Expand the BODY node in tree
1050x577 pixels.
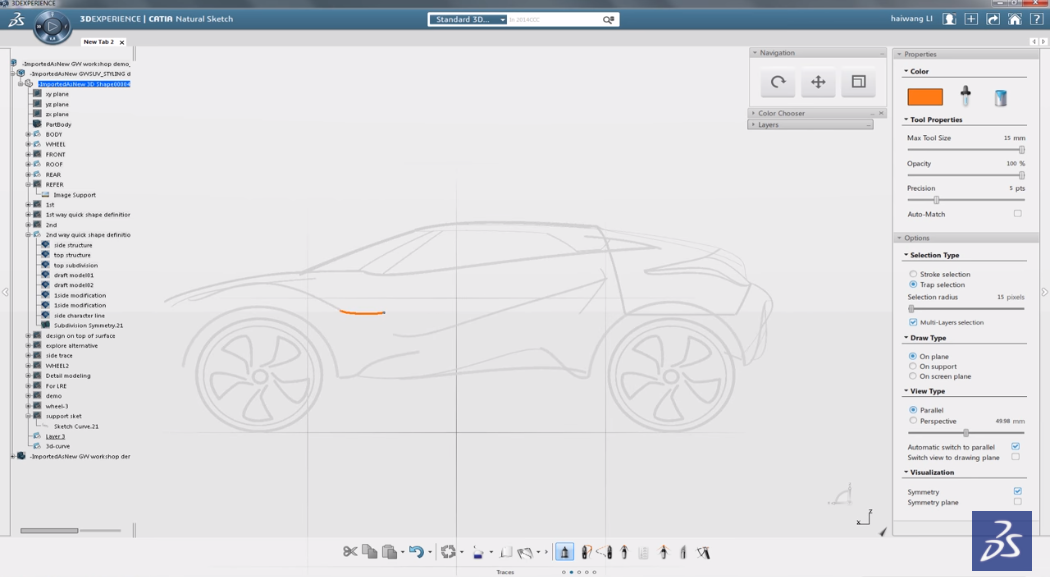28,134
